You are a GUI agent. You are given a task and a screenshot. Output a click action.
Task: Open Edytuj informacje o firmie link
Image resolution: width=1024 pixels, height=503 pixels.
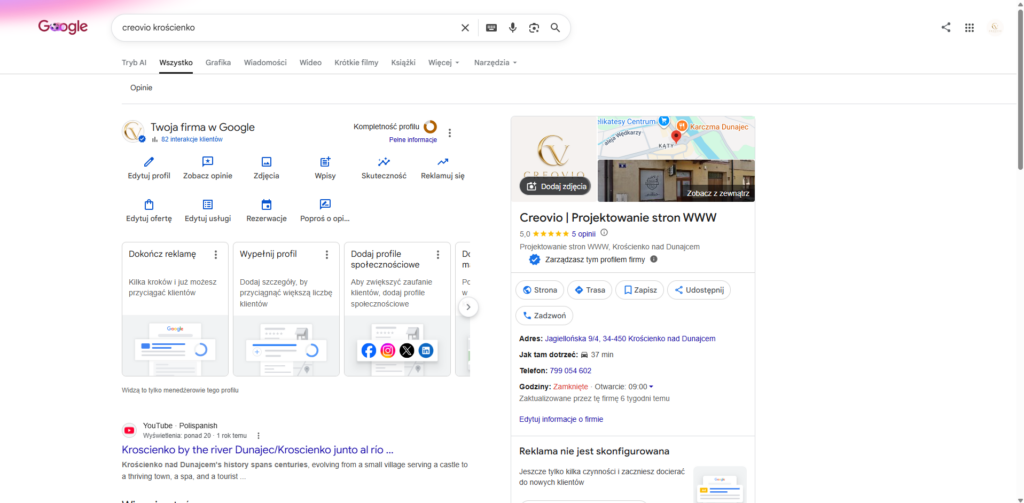[x=561, y=419]
